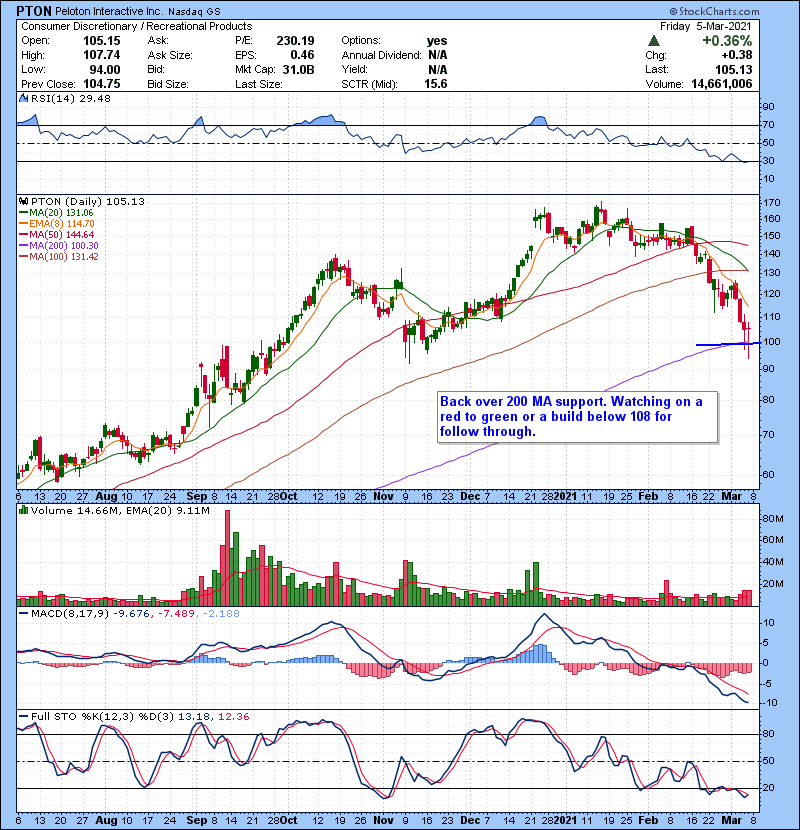Click the Mkt Cap value 31.0B
This screenshot has height=830, width=800.
pyautogui.click(x=299, y=69)
